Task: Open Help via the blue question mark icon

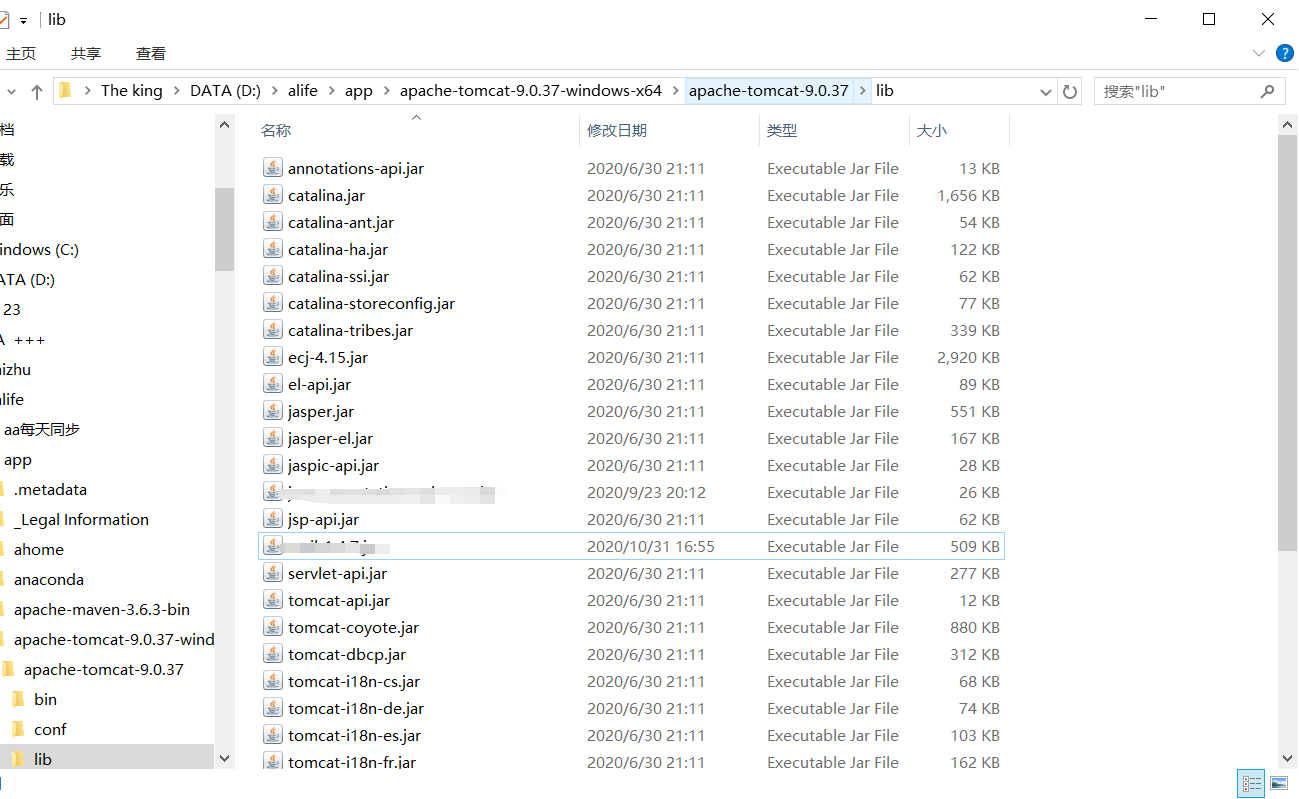Action: coord(1283,53)
